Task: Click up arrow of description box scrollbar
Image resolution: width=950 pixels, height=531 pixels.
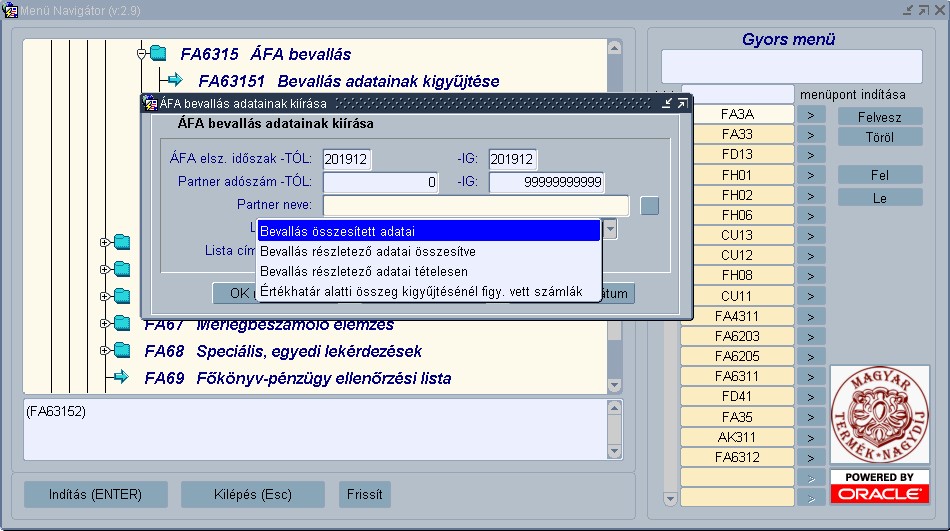Action: 614,407
